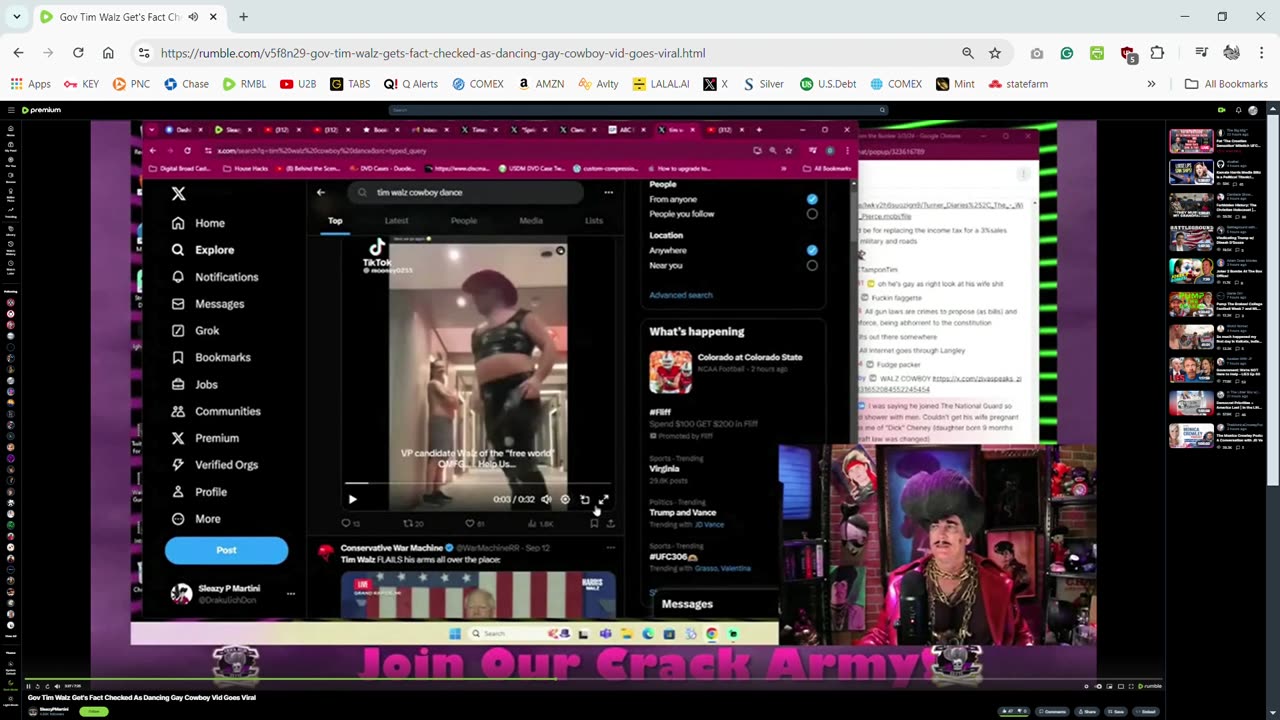Click the Save button below the video

pyautogui.click(x=1115, y=711)
